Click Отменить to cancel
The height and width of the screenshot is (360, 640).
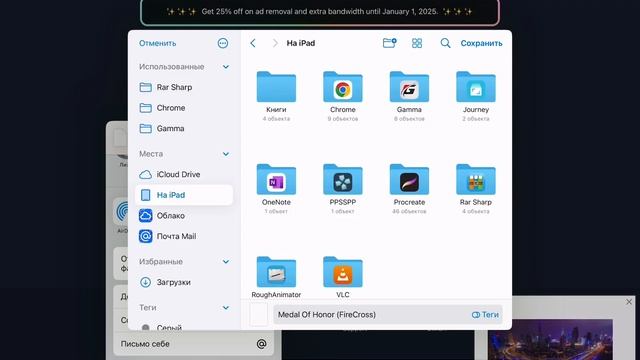[x=158, y=43]
